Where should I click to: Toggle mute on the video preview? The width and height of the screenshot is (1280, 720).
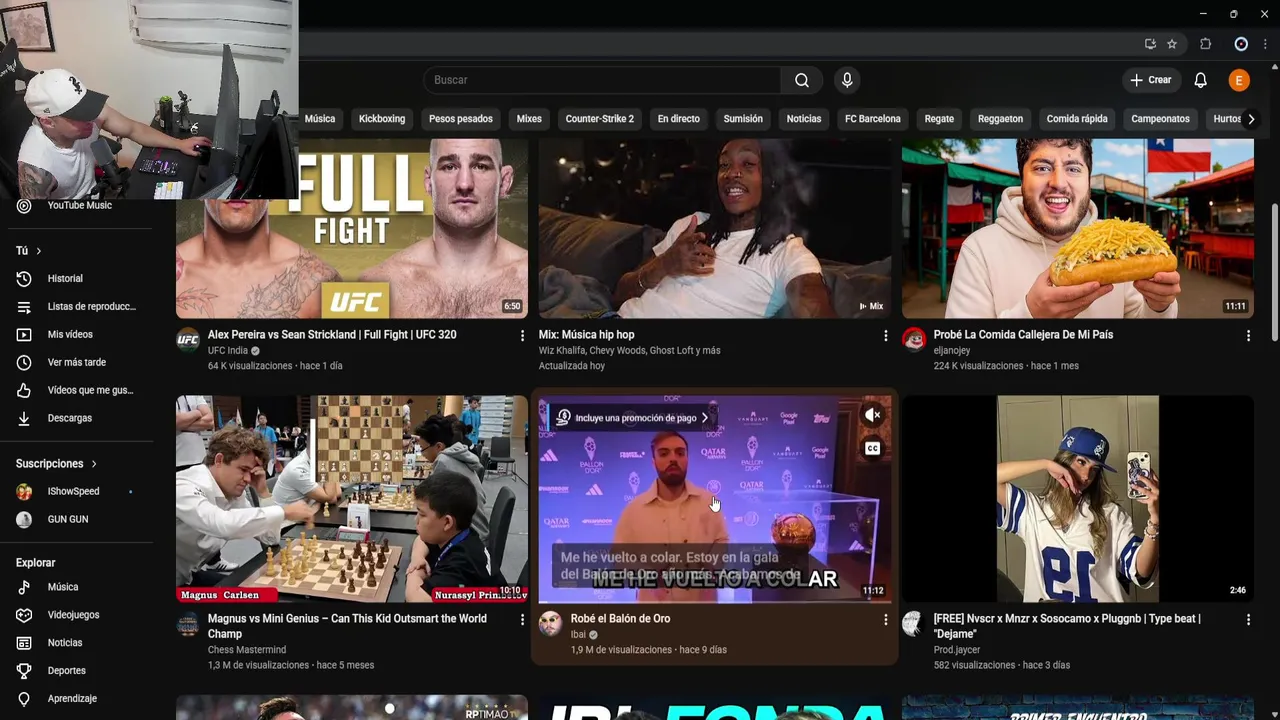pos(872,415)
